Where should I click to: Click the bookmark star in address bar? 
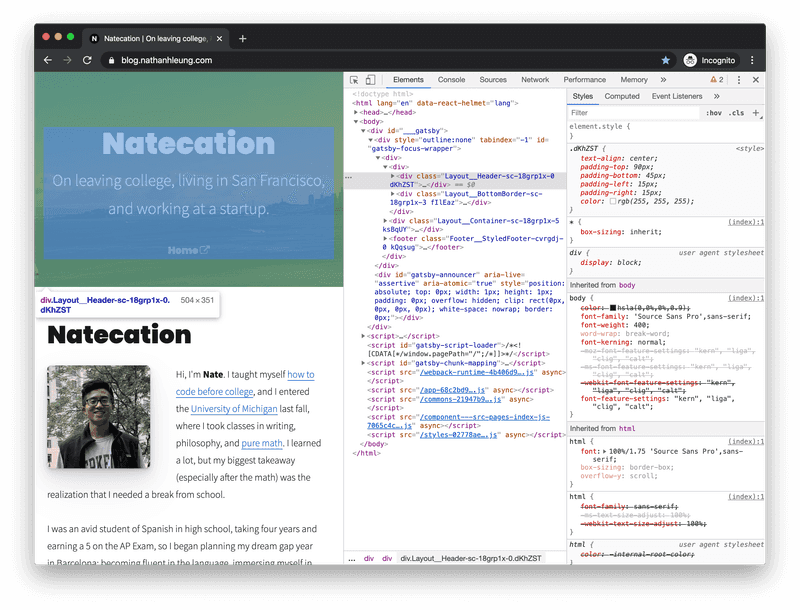pos(666,60)
